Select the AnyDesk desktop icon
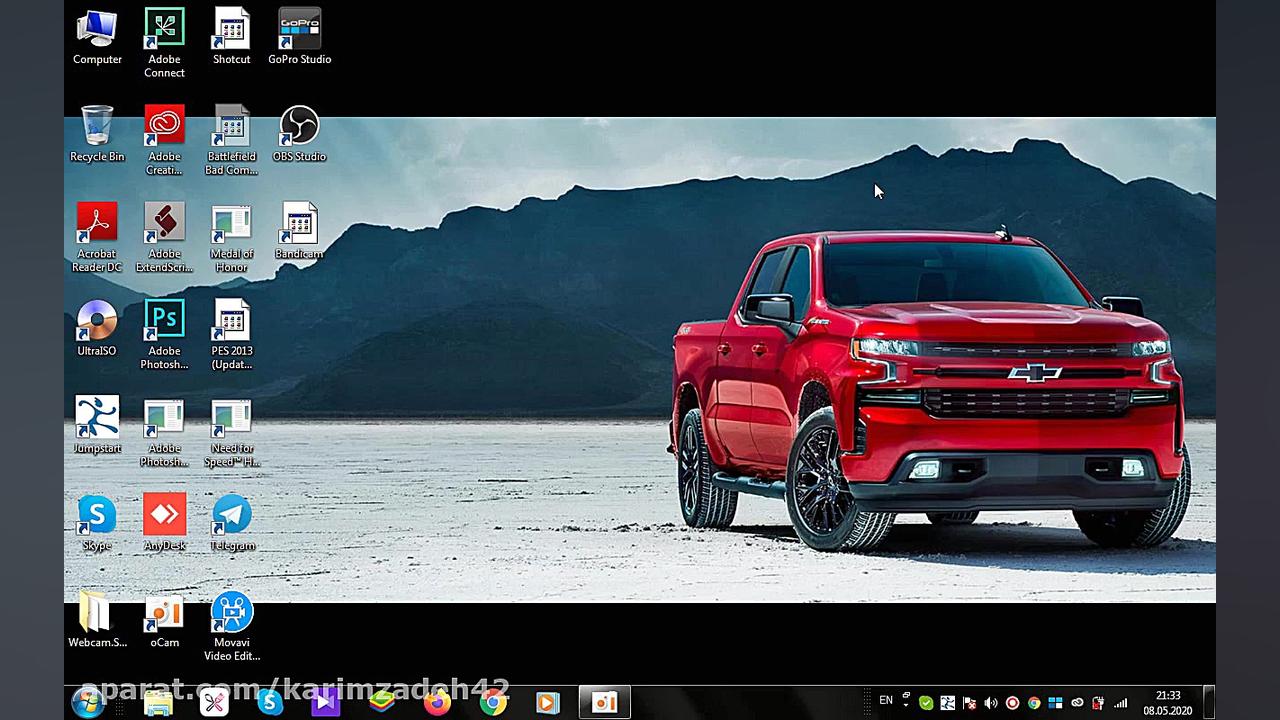The width and height of the screenshot is (1280, 720). (164, 523)
